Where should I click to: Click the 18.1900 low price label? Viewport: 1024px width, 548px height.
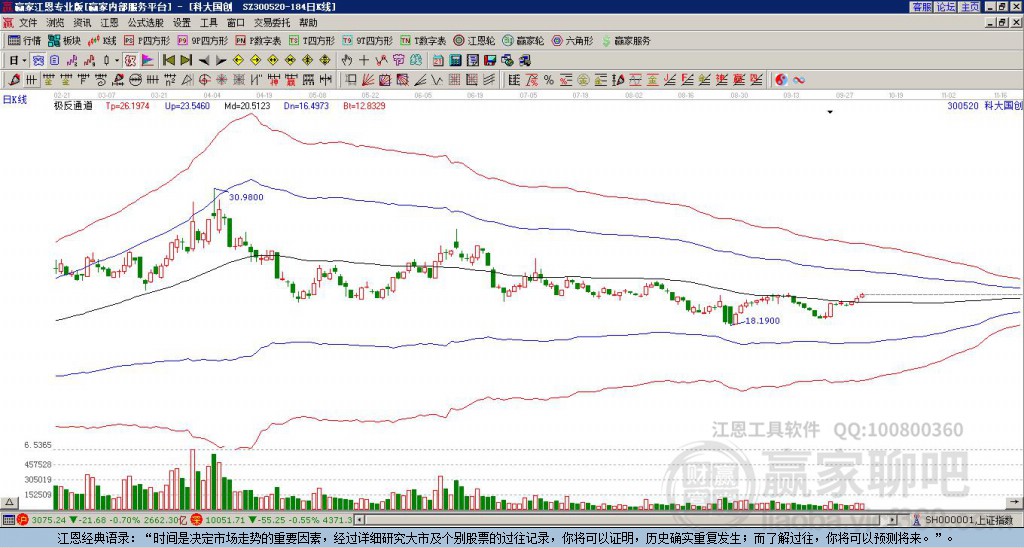point(762,321)
